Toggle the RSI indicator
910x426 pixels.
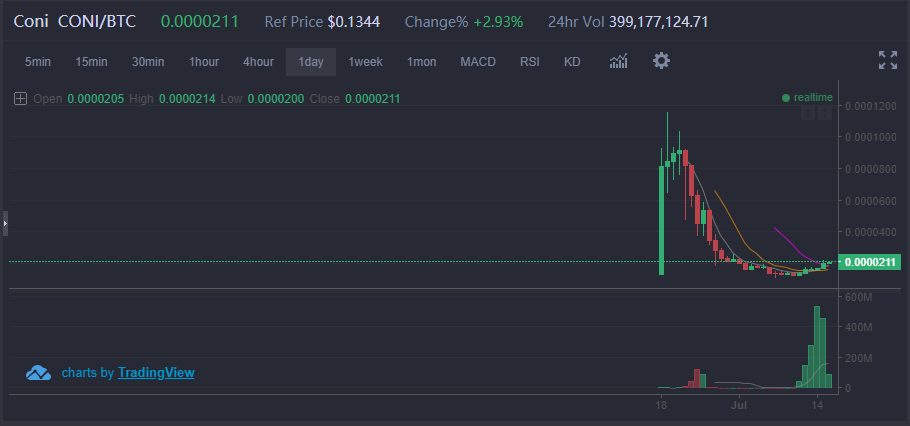pos(530,62)
